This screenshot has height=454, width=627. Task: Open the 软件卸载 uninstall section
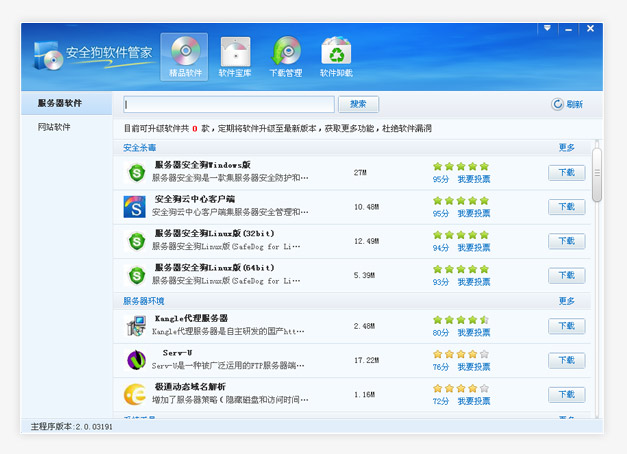(x=336, y=56)
